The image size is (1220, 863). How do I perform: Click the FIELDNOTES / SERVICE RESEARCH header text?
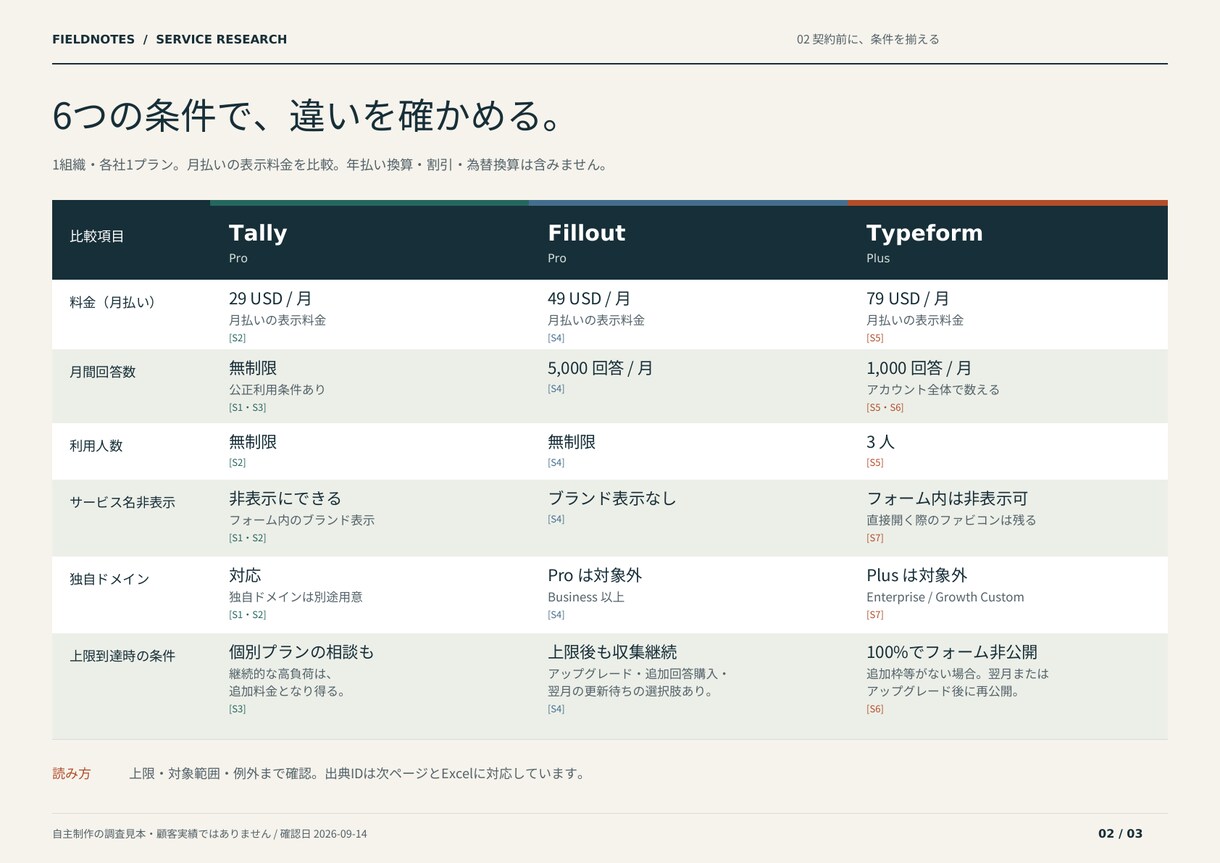pyautogui.click(x=169, y=39)
